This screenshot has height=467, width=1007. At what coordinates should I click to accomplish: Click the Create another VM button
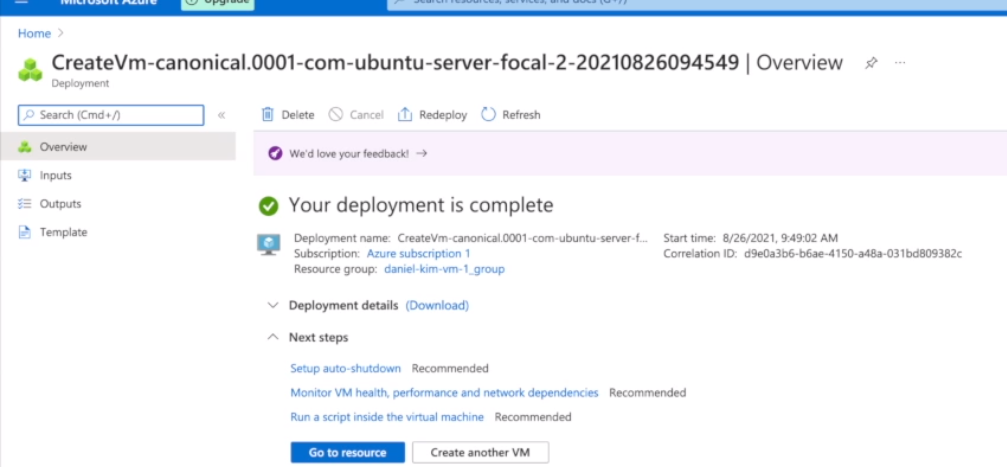480,452
